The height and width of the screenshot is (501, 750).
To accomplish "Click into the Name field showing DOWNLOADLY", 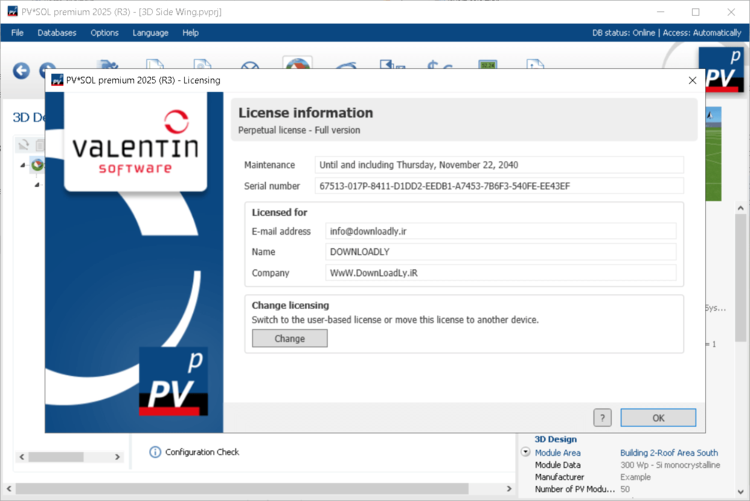I will coord(501,252).
